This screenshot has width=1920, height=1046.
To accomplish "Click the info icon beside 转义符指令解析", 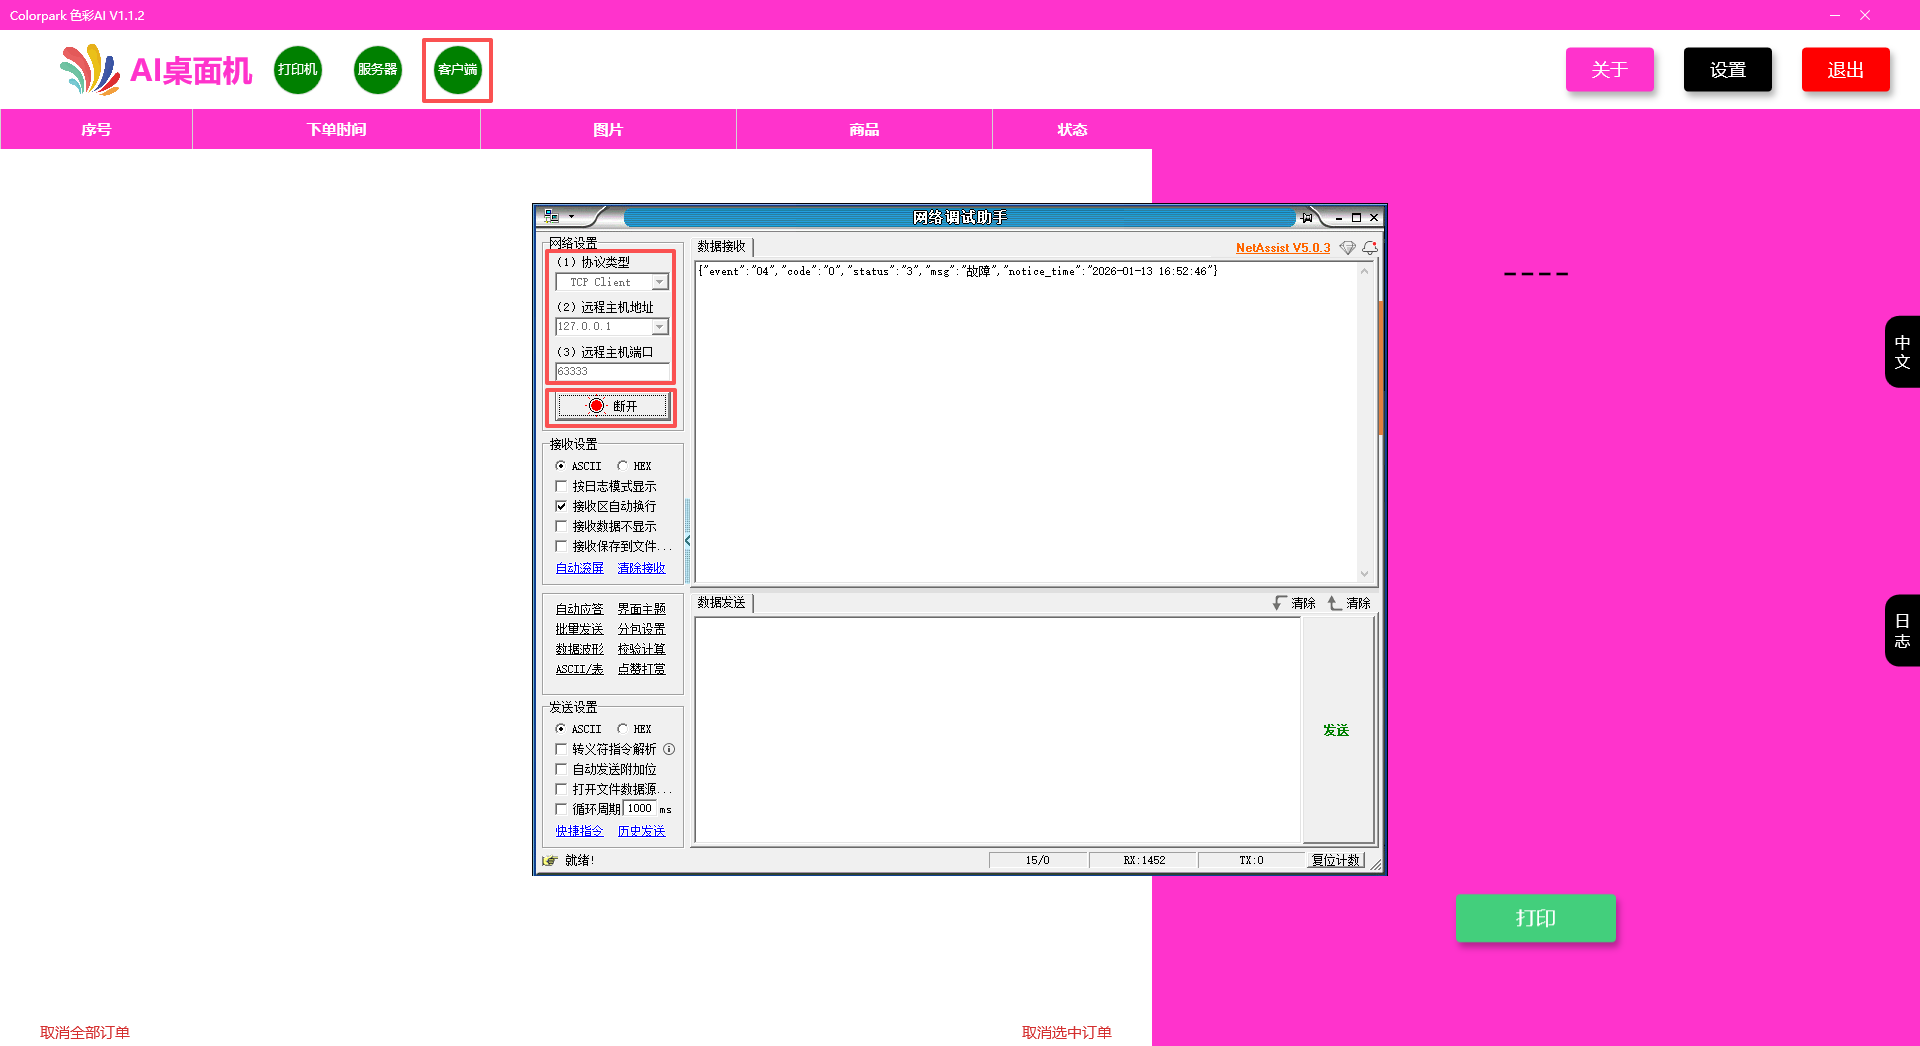I will (x=669, y=749).
